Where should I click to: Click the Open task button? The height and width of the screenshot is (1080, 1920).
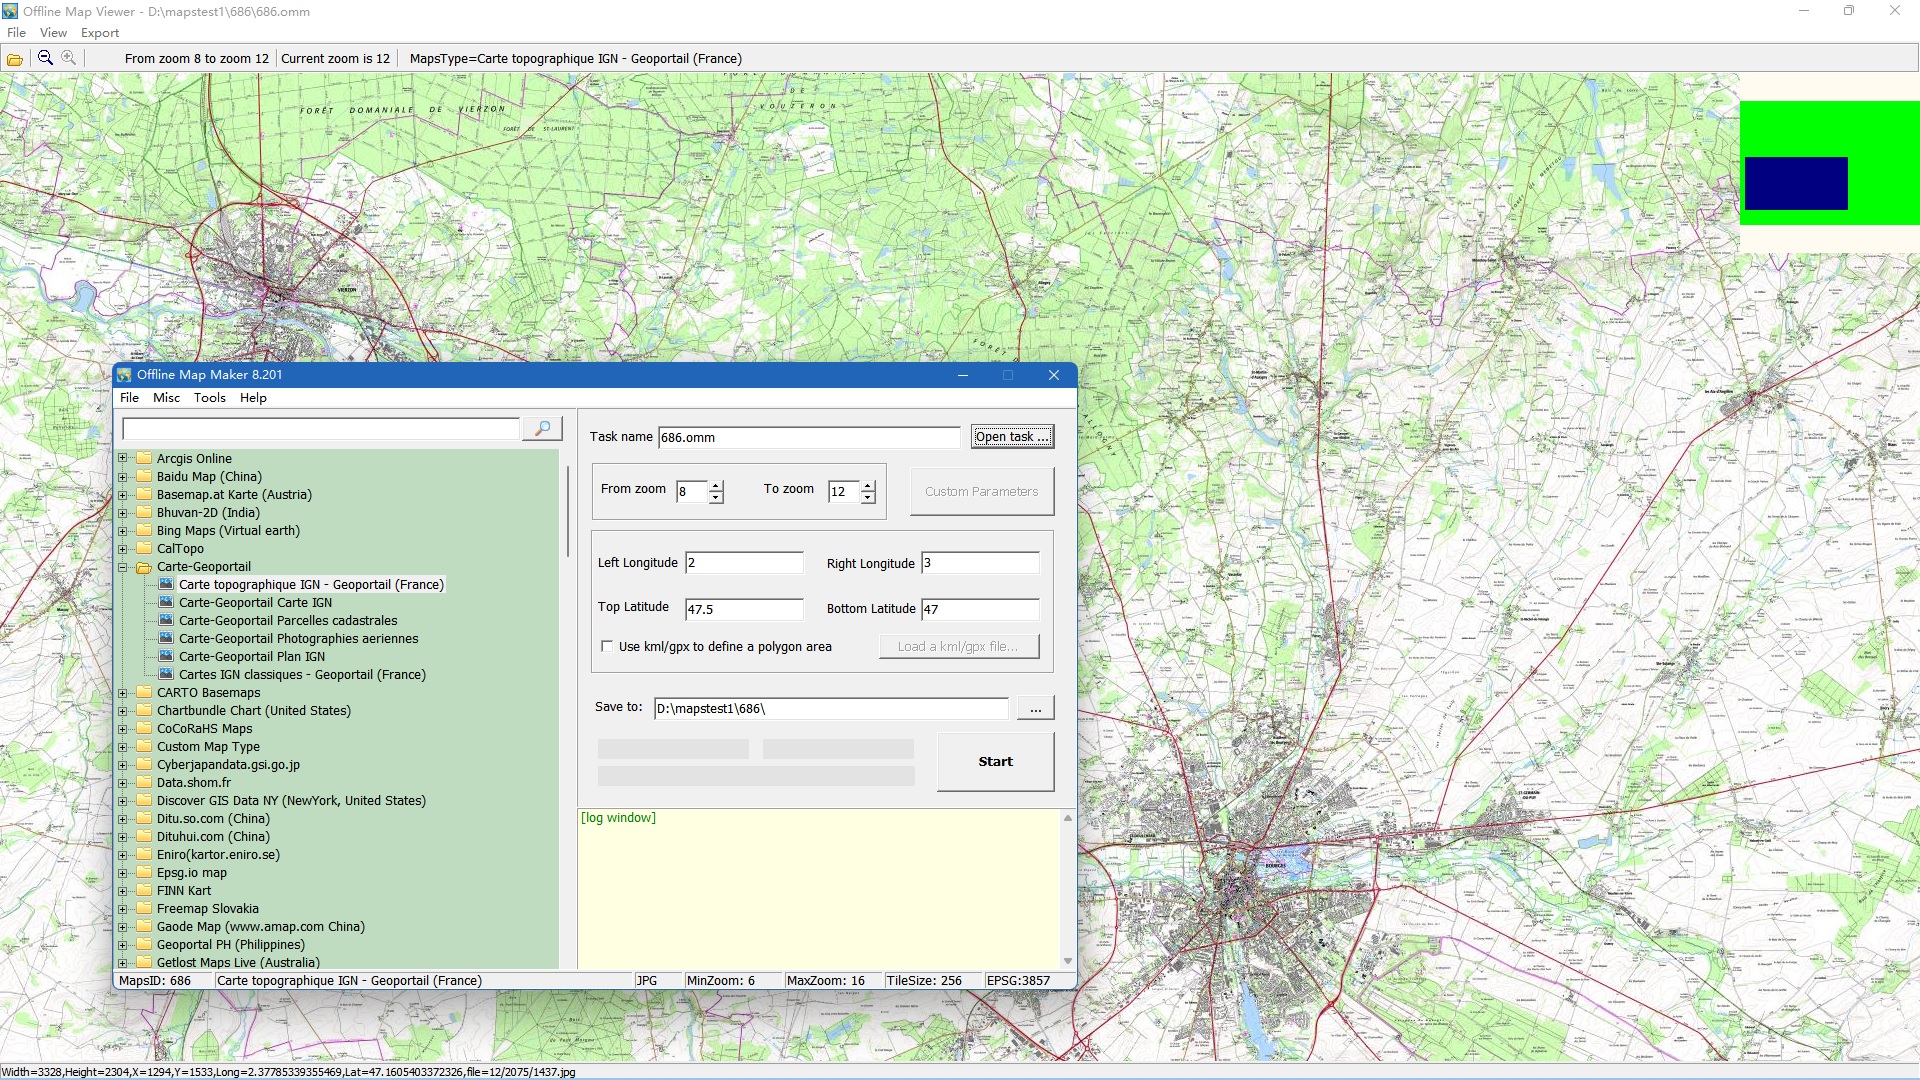coord(1011,437)
